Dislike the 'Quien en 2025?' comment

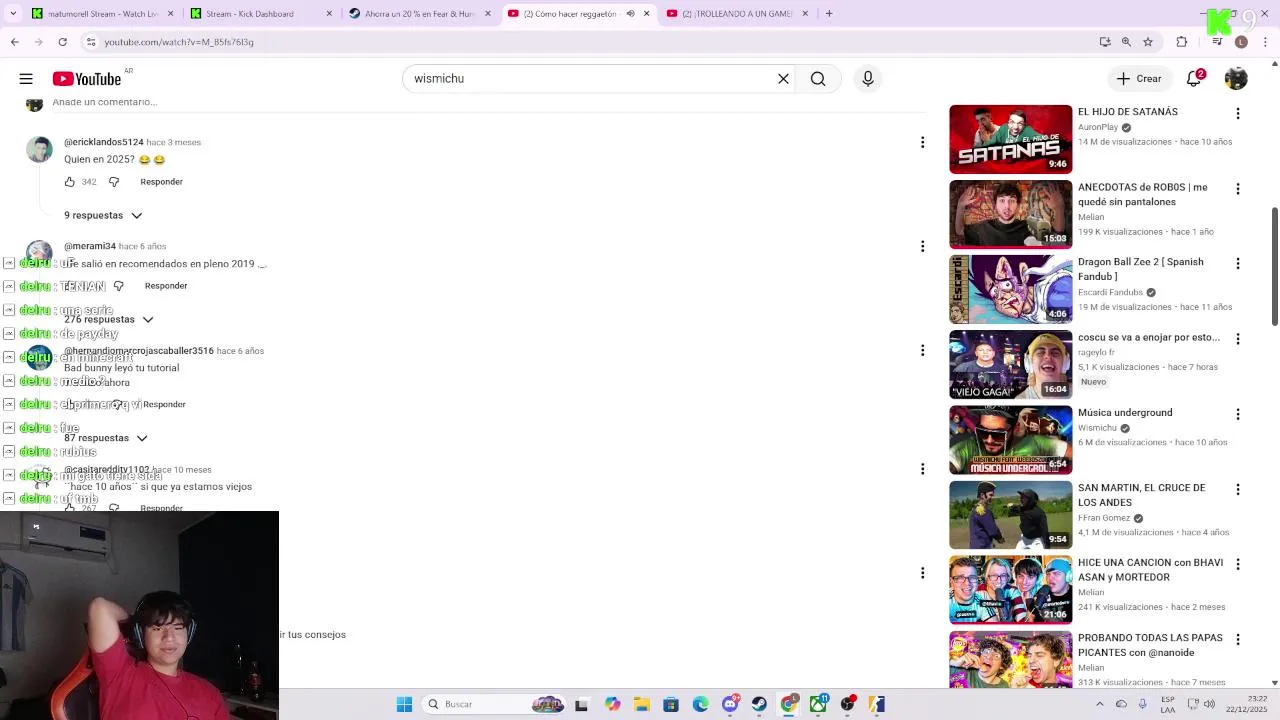114,182
